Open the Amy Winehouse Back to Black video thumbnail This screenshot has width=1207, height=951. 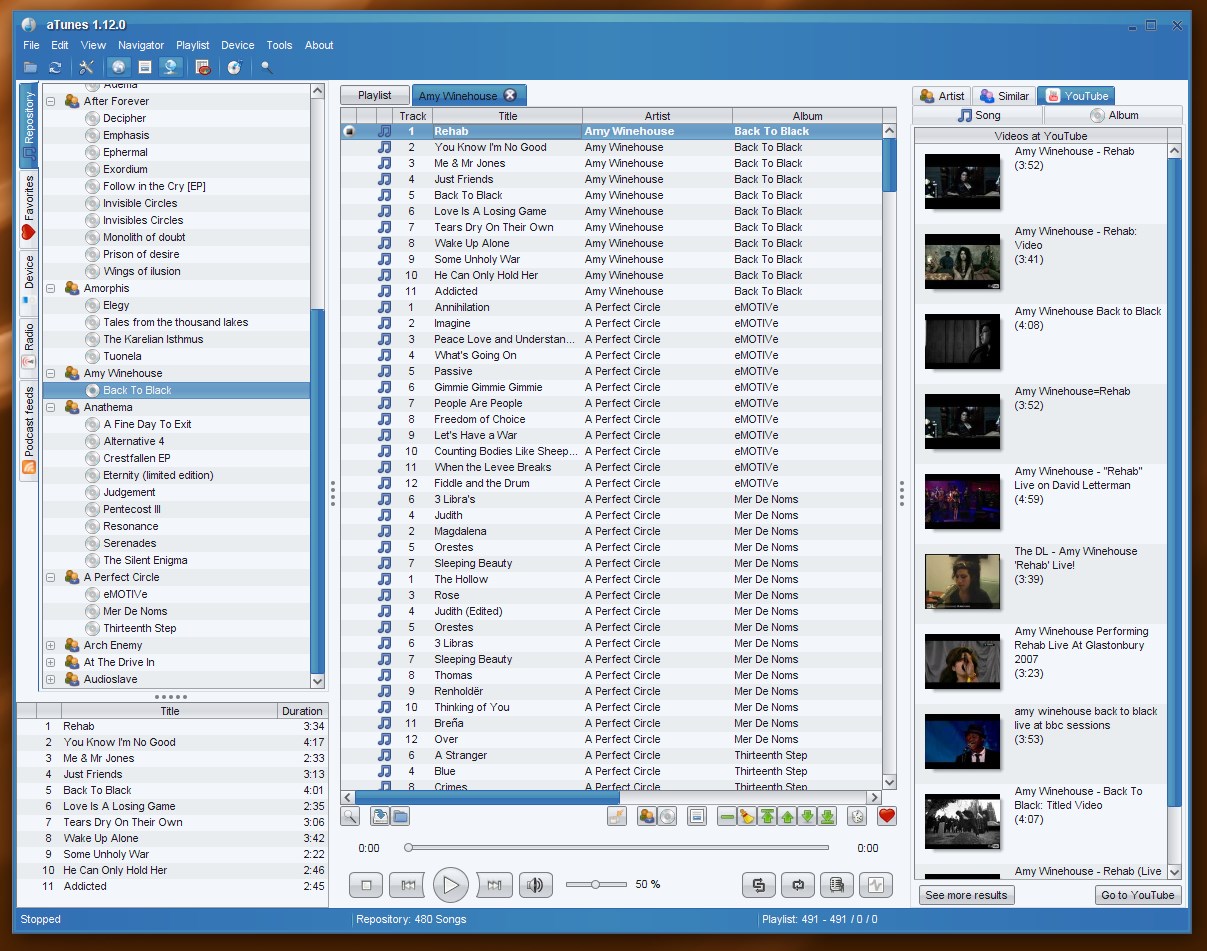tap(962, 341)
